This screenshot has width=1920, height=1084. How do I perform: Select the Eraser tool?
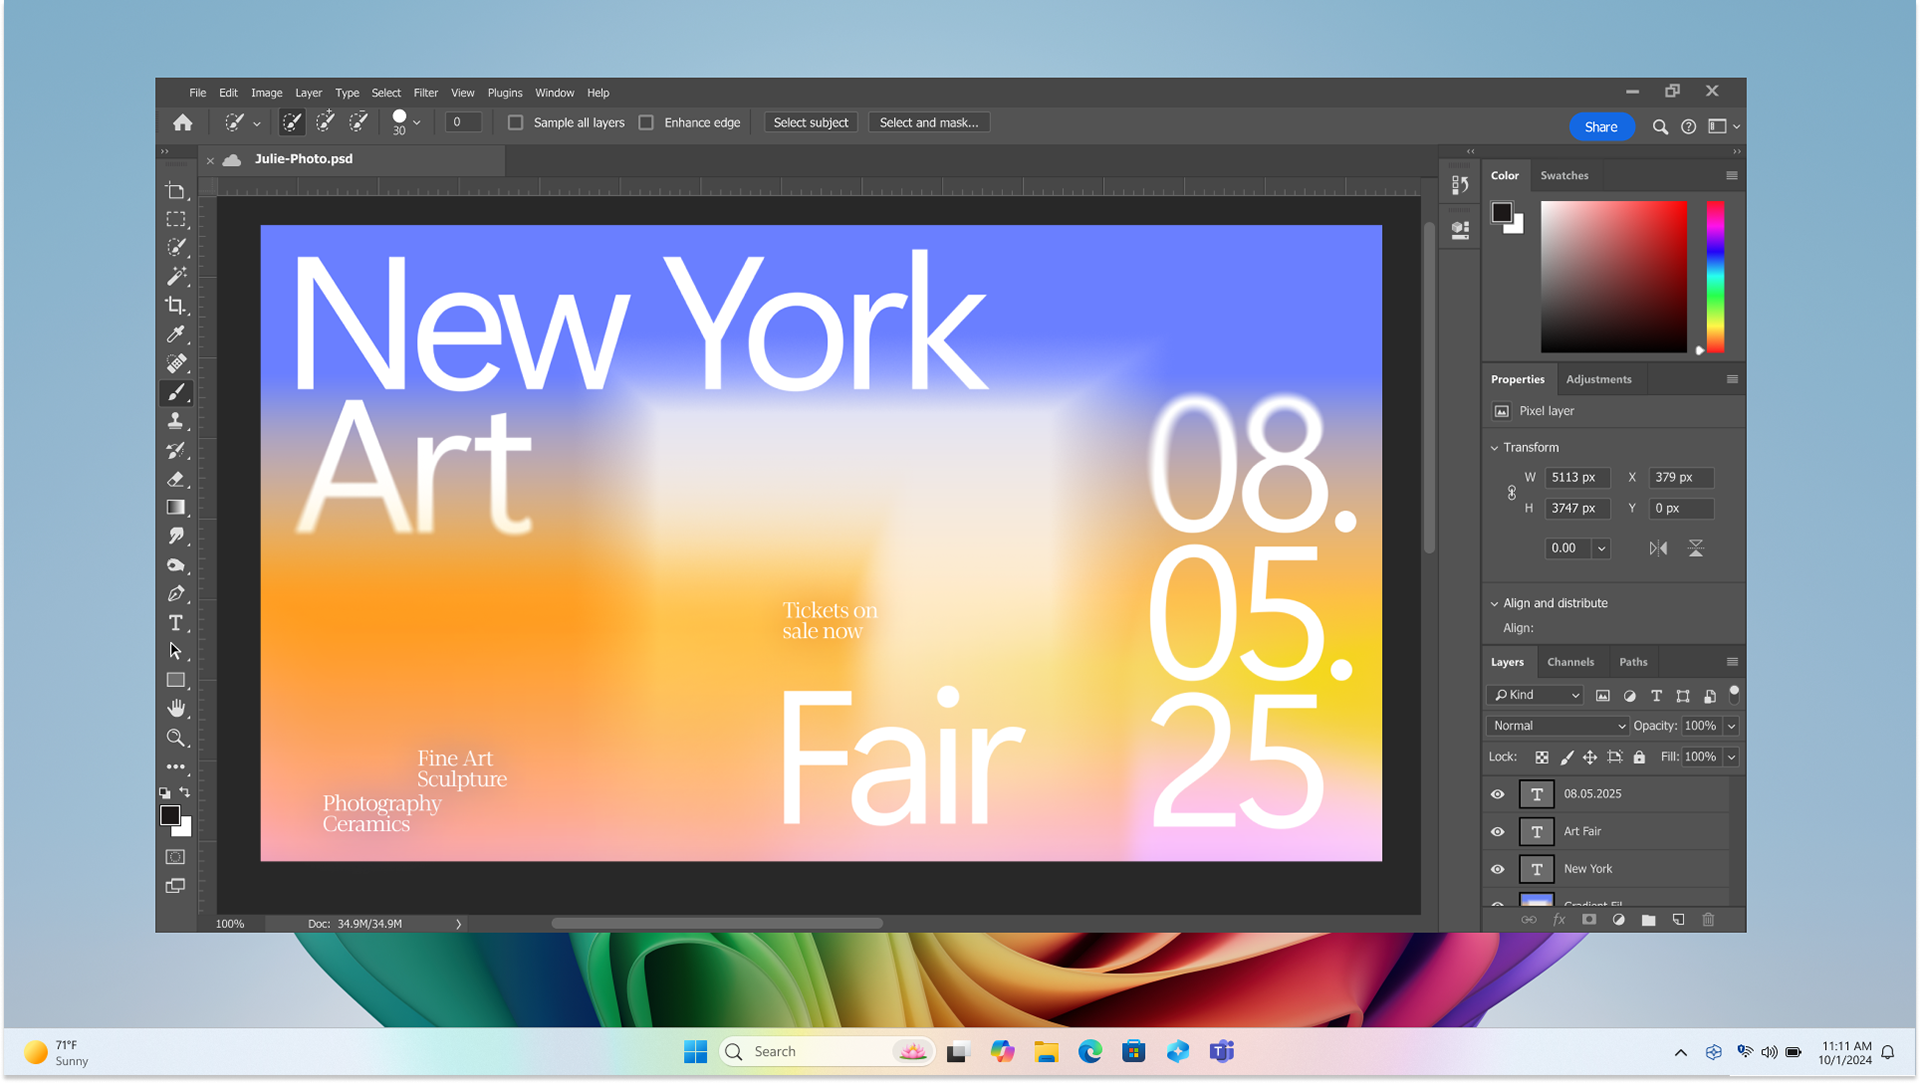(x=176, y=479)
